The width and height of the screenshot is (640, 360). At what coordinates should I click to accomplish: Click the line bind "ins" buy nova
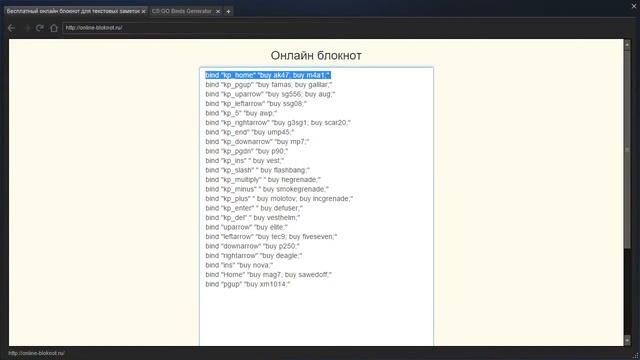[239, 265]
